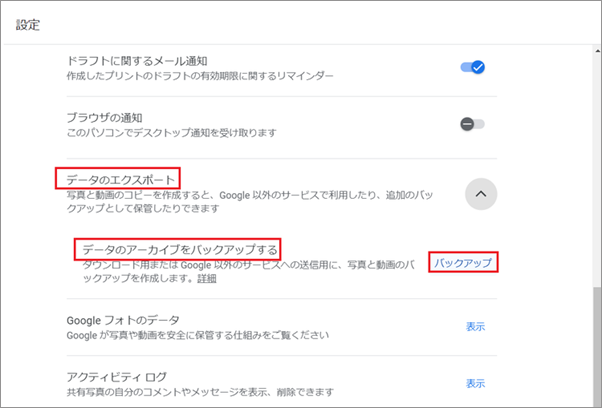
Task: Click the ブラウザの通知 title
Action: (104, 117)
